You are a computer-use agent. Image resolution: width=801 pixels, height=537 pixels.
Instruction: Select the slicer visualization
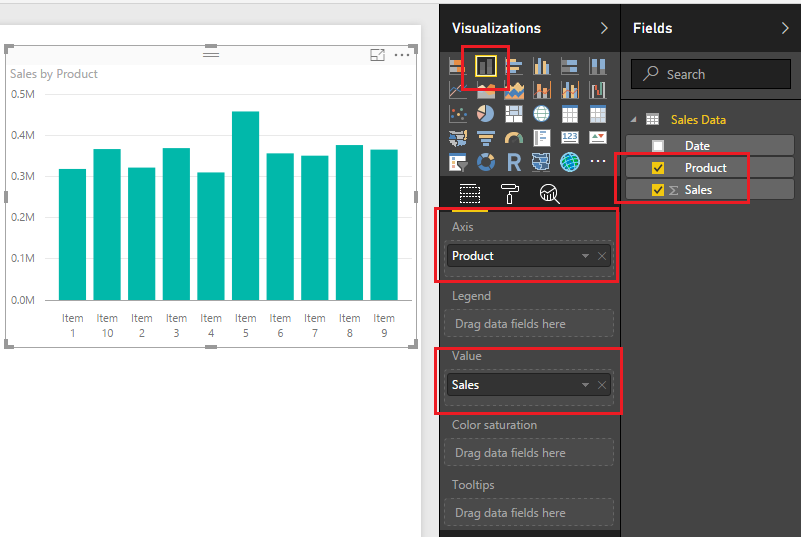457,162
